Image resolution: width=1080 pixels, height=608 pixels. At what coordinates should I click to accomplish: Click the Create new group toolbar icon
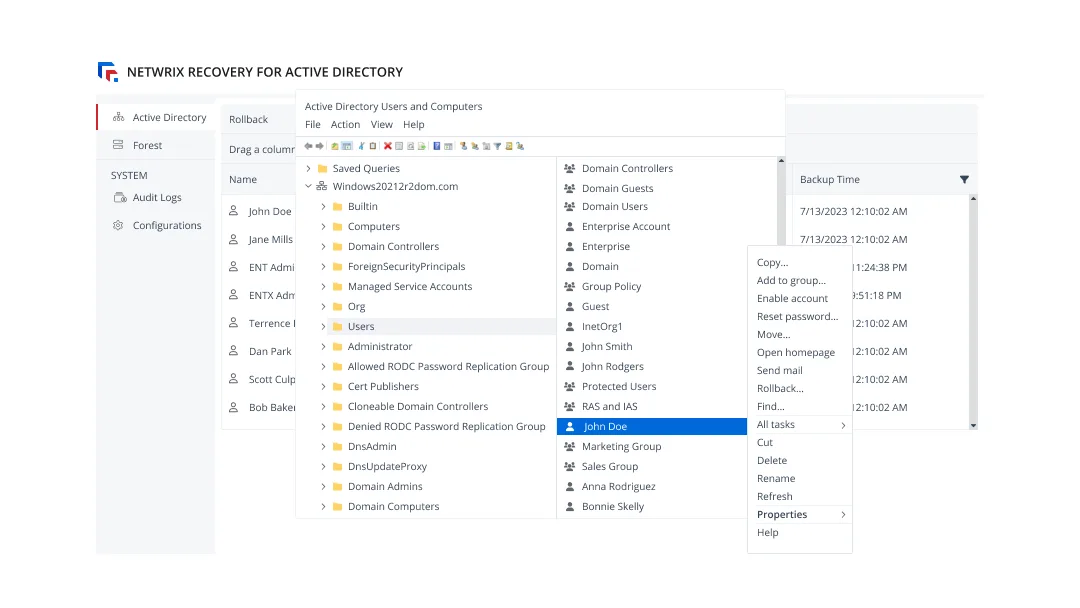475,146
